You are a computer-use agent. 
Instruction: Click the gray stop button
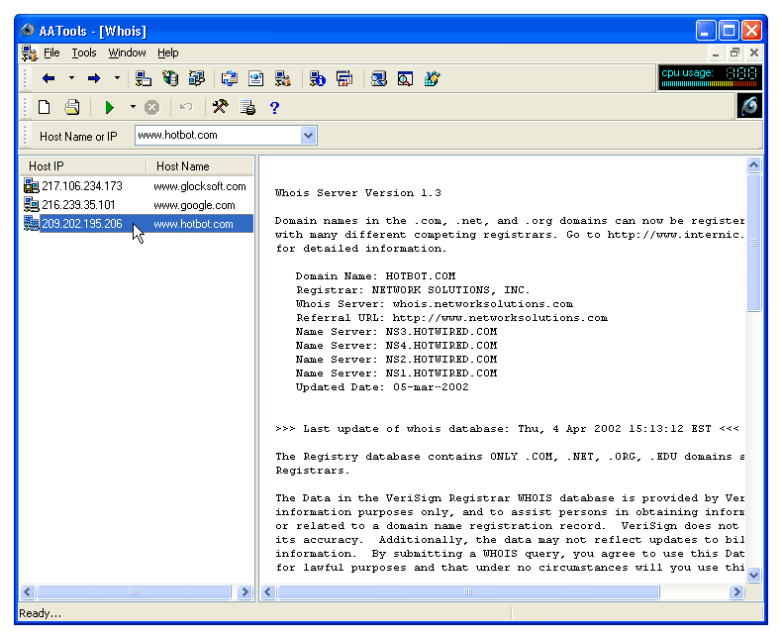coord(152,107)
